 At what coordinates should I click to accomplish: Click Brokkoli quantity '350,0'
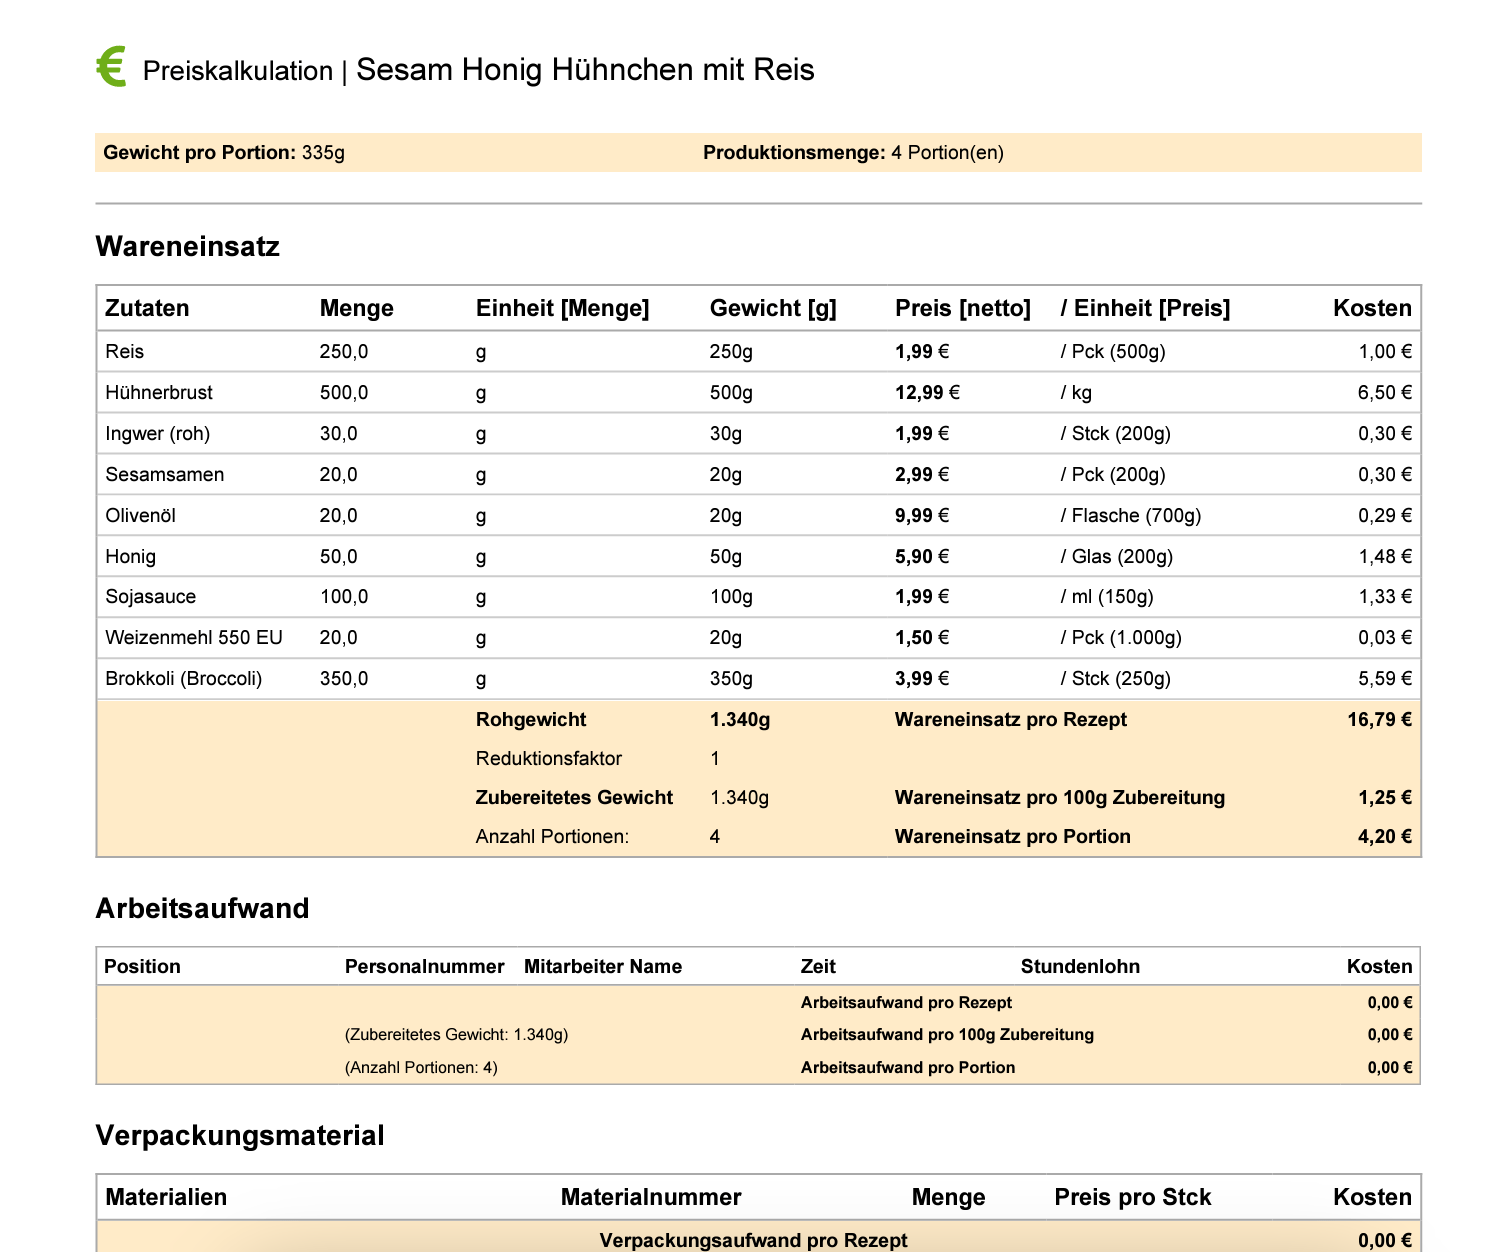tap(344, 679)
